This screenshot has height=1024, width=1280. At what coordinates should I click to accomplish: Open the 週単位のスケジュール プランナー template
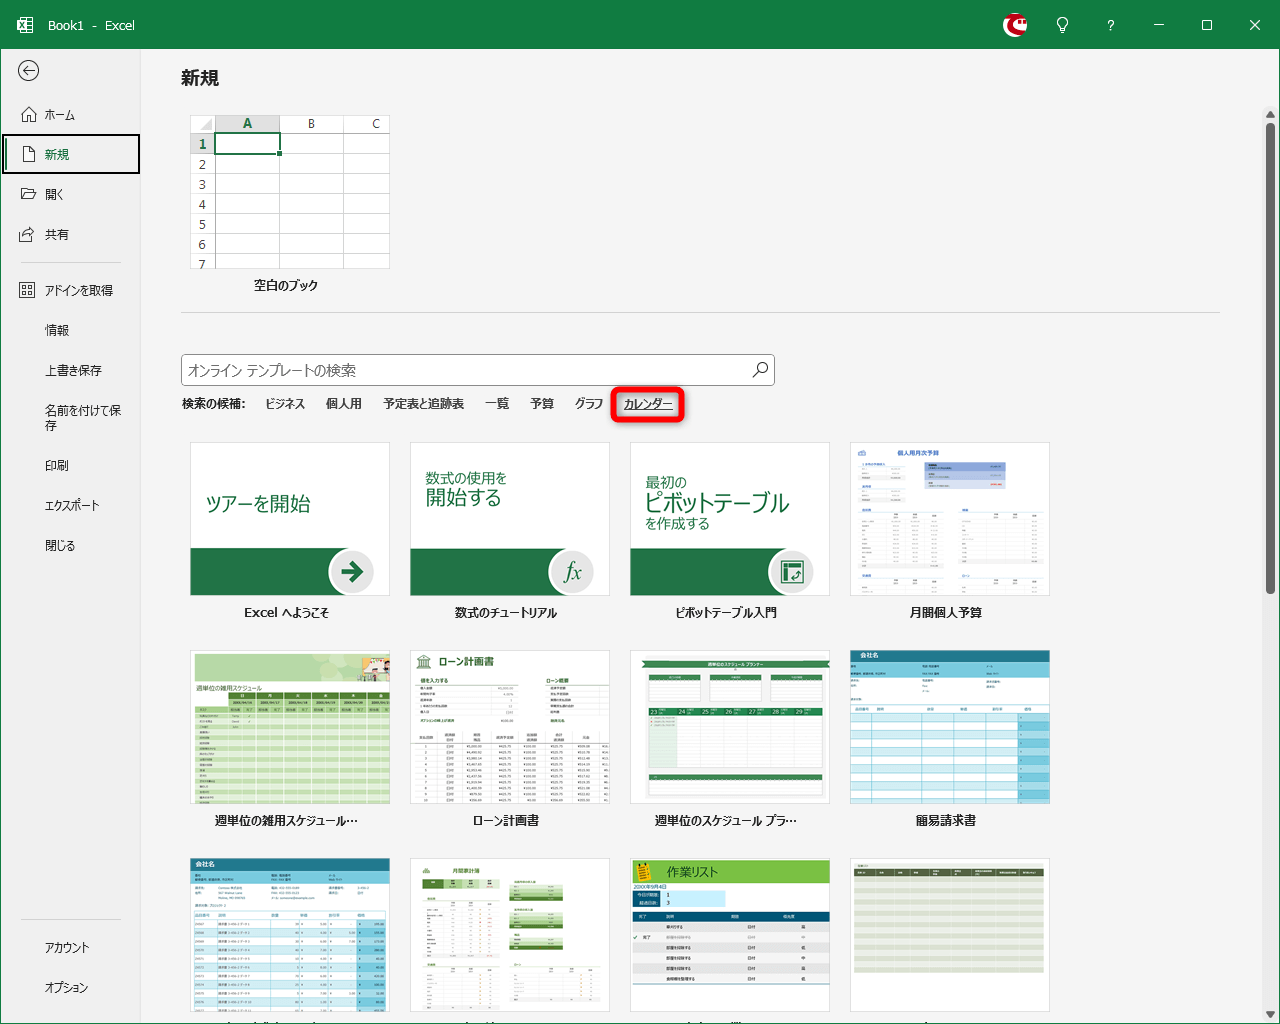730,727
